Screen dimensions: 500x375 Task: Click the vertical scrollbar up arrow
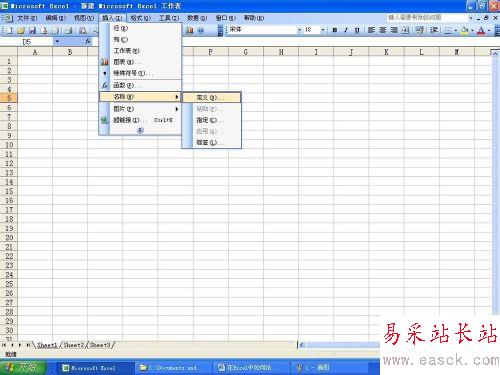tap(496, 53)
